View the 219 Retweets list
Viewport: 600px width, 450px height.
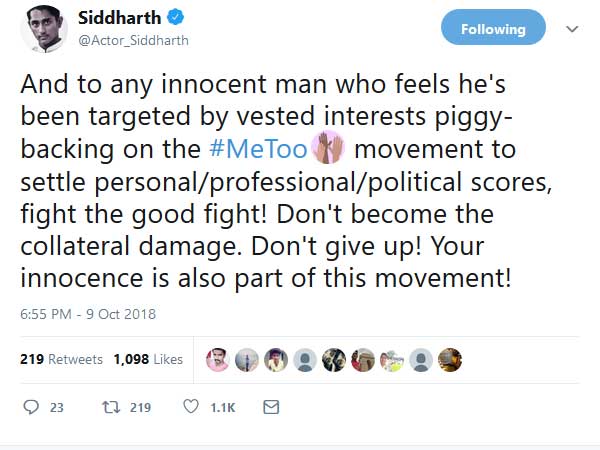click(x=60, y=359)
